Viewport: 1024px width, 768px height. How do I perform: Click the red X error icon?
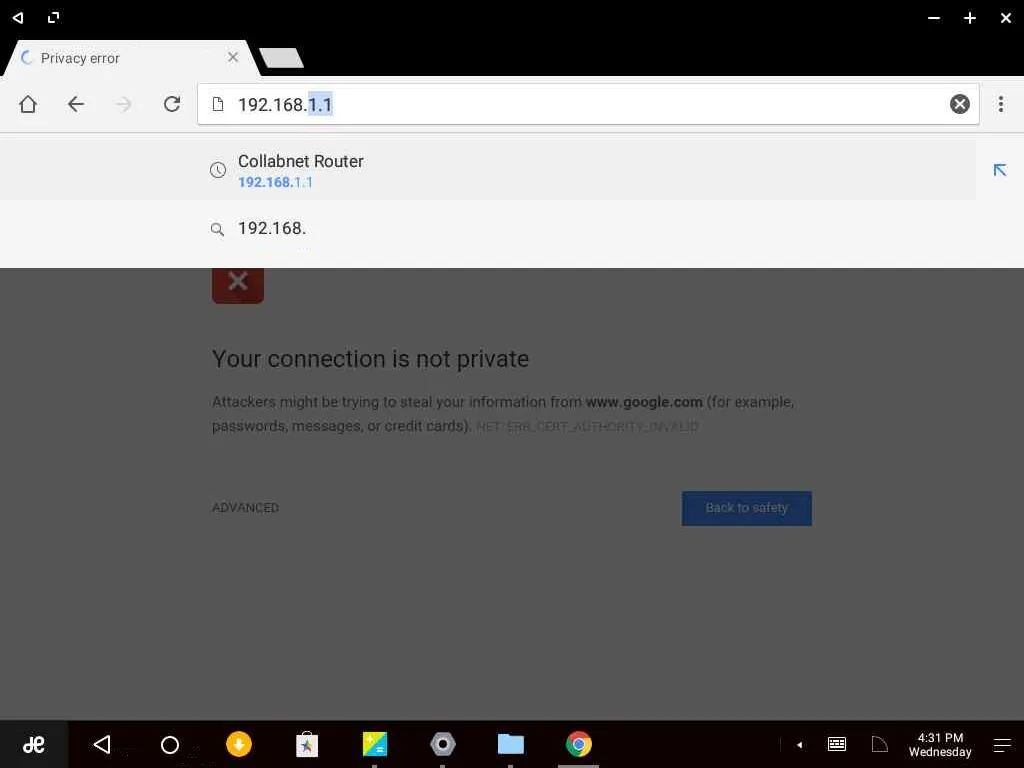click(238, 285)
